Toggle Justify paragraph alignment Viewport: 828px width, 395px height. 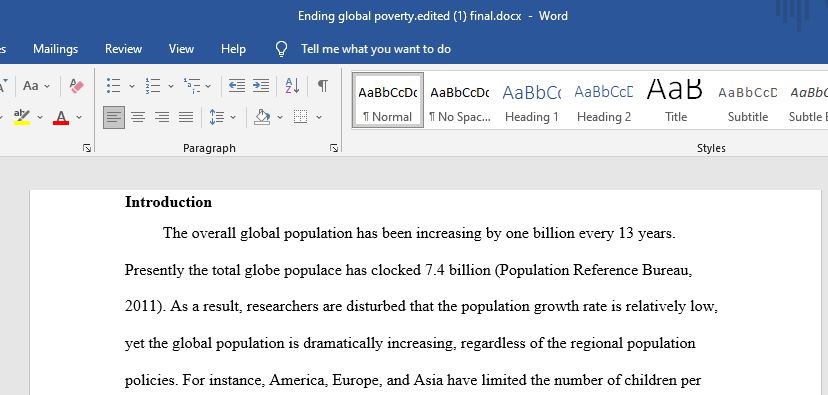186,117
